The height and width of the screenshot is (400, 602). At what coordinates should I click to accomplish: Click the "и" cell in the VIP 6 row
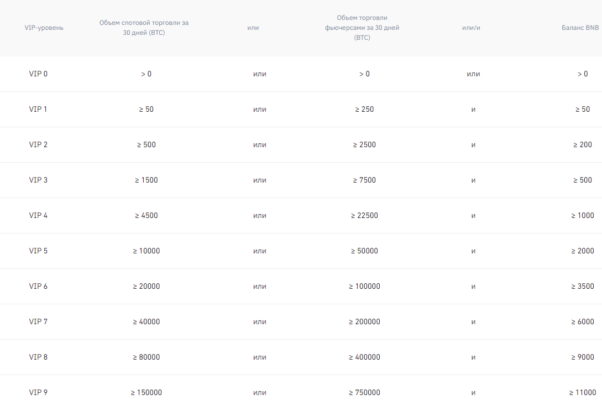tap(473, 286)
